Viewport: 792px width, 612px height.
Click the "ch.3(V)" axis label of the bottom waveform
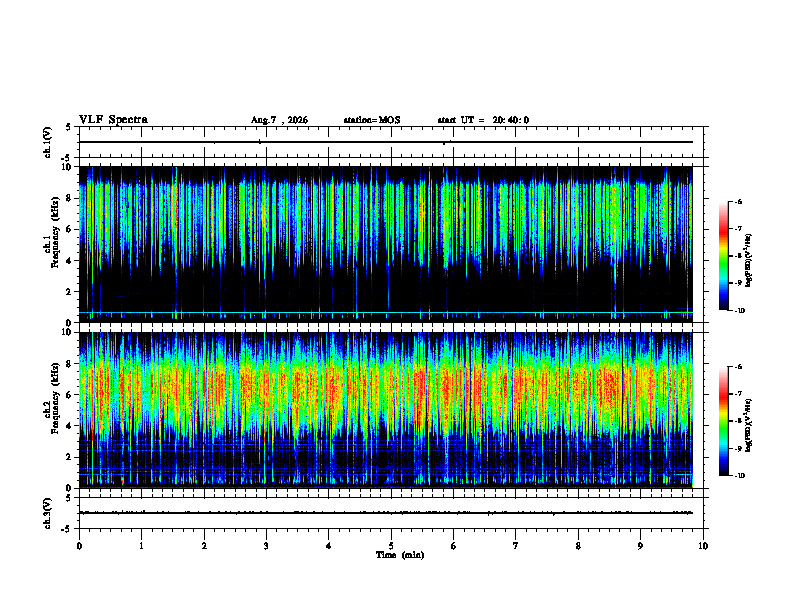point(47,513)
